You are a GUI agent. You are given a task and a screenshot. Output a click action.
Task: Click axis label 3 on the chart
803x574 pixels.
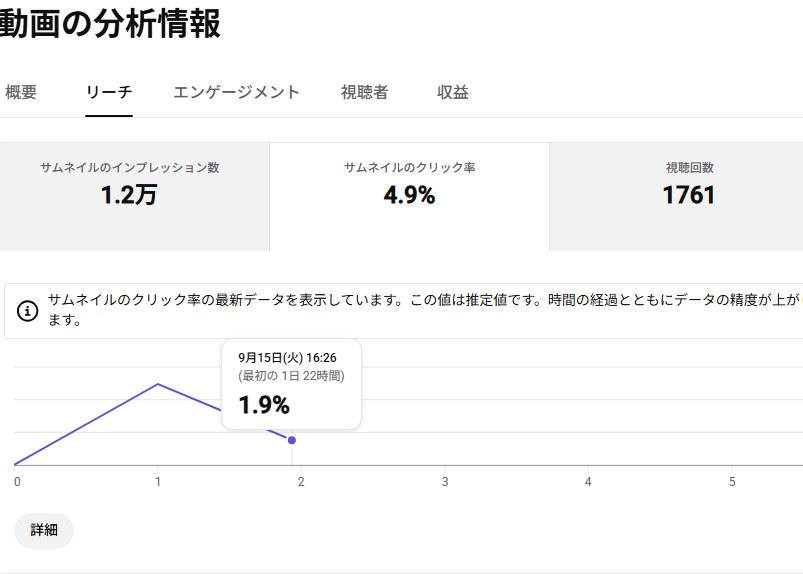point(445,482)
